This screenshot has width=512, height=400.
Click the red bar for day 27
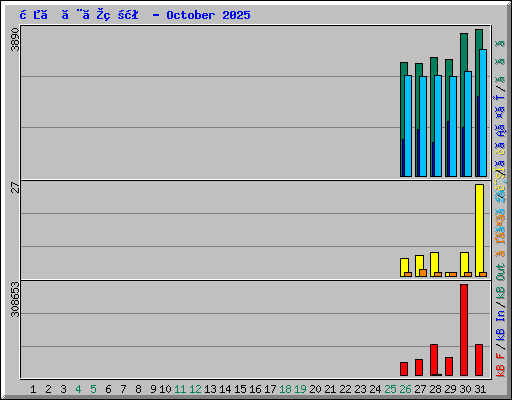coord(419,367)
